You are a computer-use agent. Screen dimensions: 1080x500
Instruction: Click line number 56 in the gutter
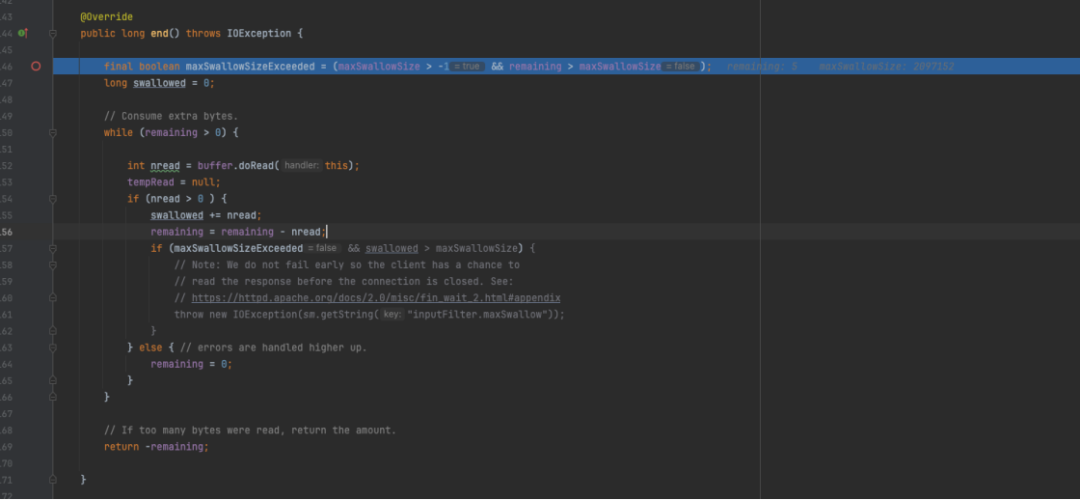coord(7,231)
